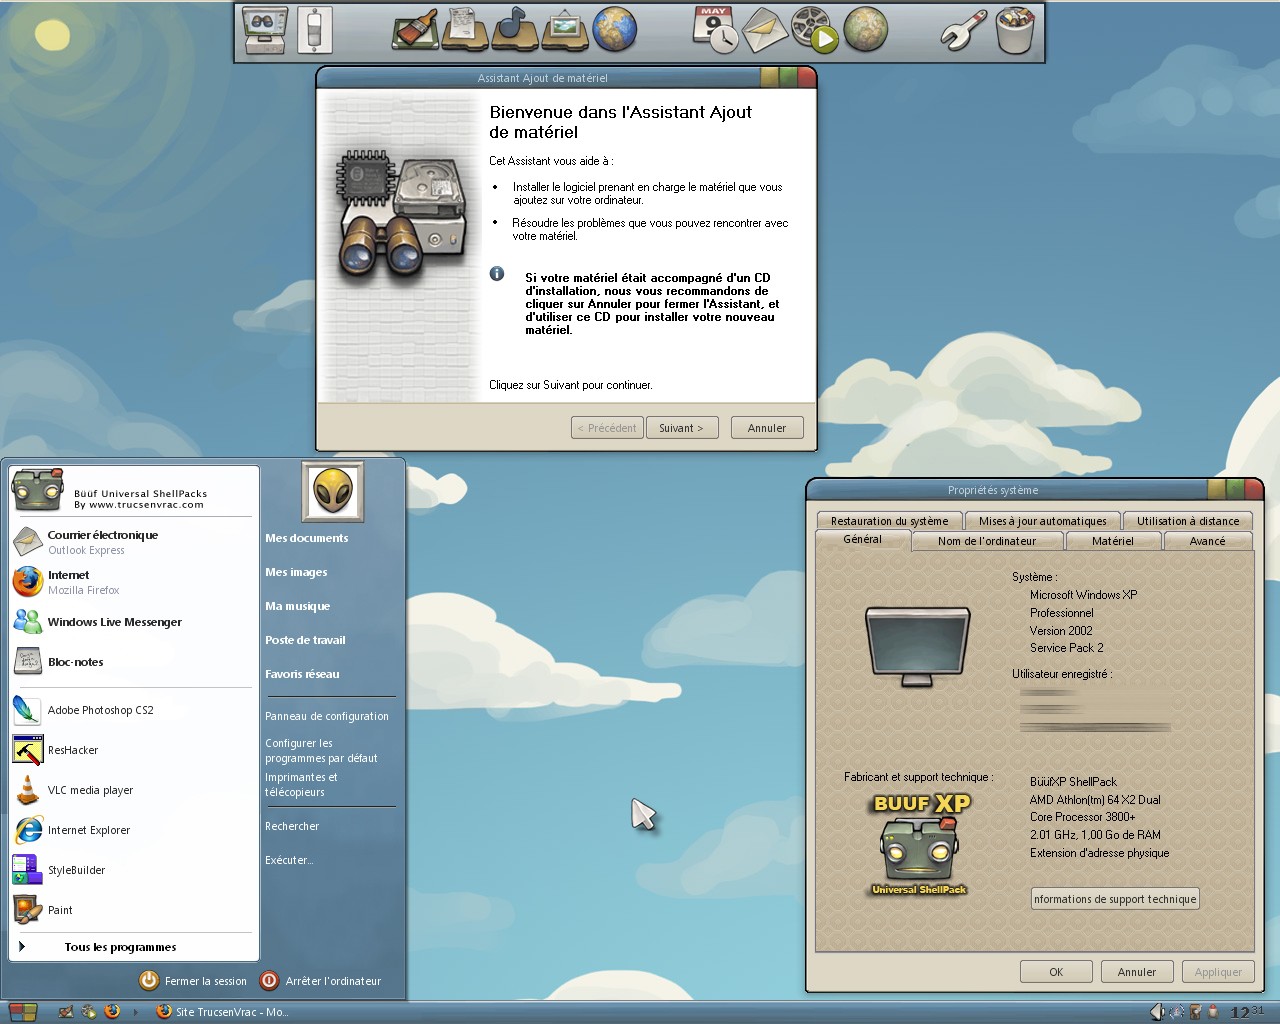The image size is (1280, 1024).
Task: Click Annuler in Propriétés système
Action: pyautogui.click(x=1137, y=972)
